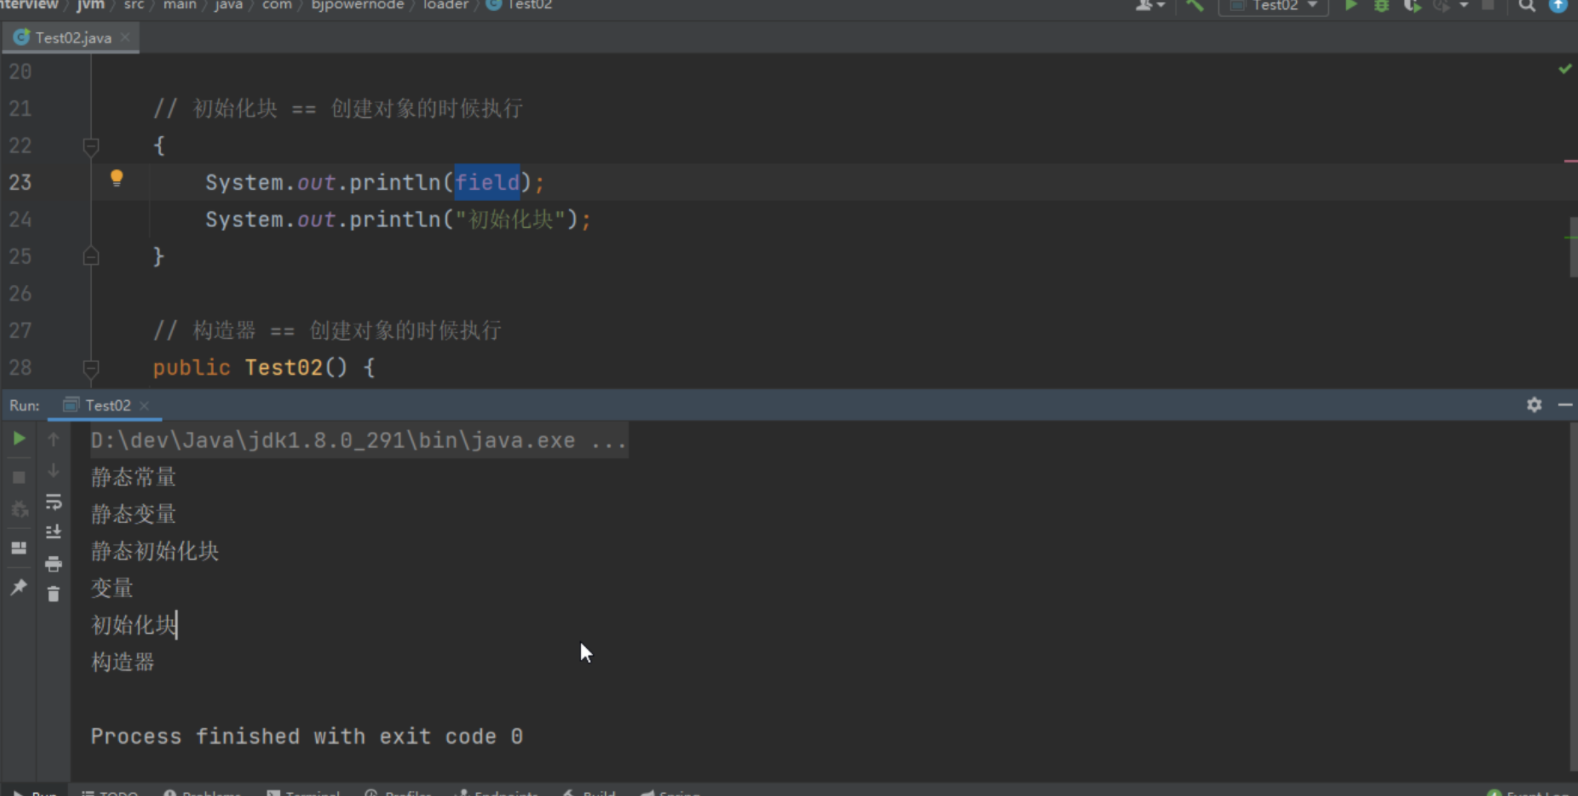
Task: Click Process finished with exit code 0
Action: coord(307,737)
